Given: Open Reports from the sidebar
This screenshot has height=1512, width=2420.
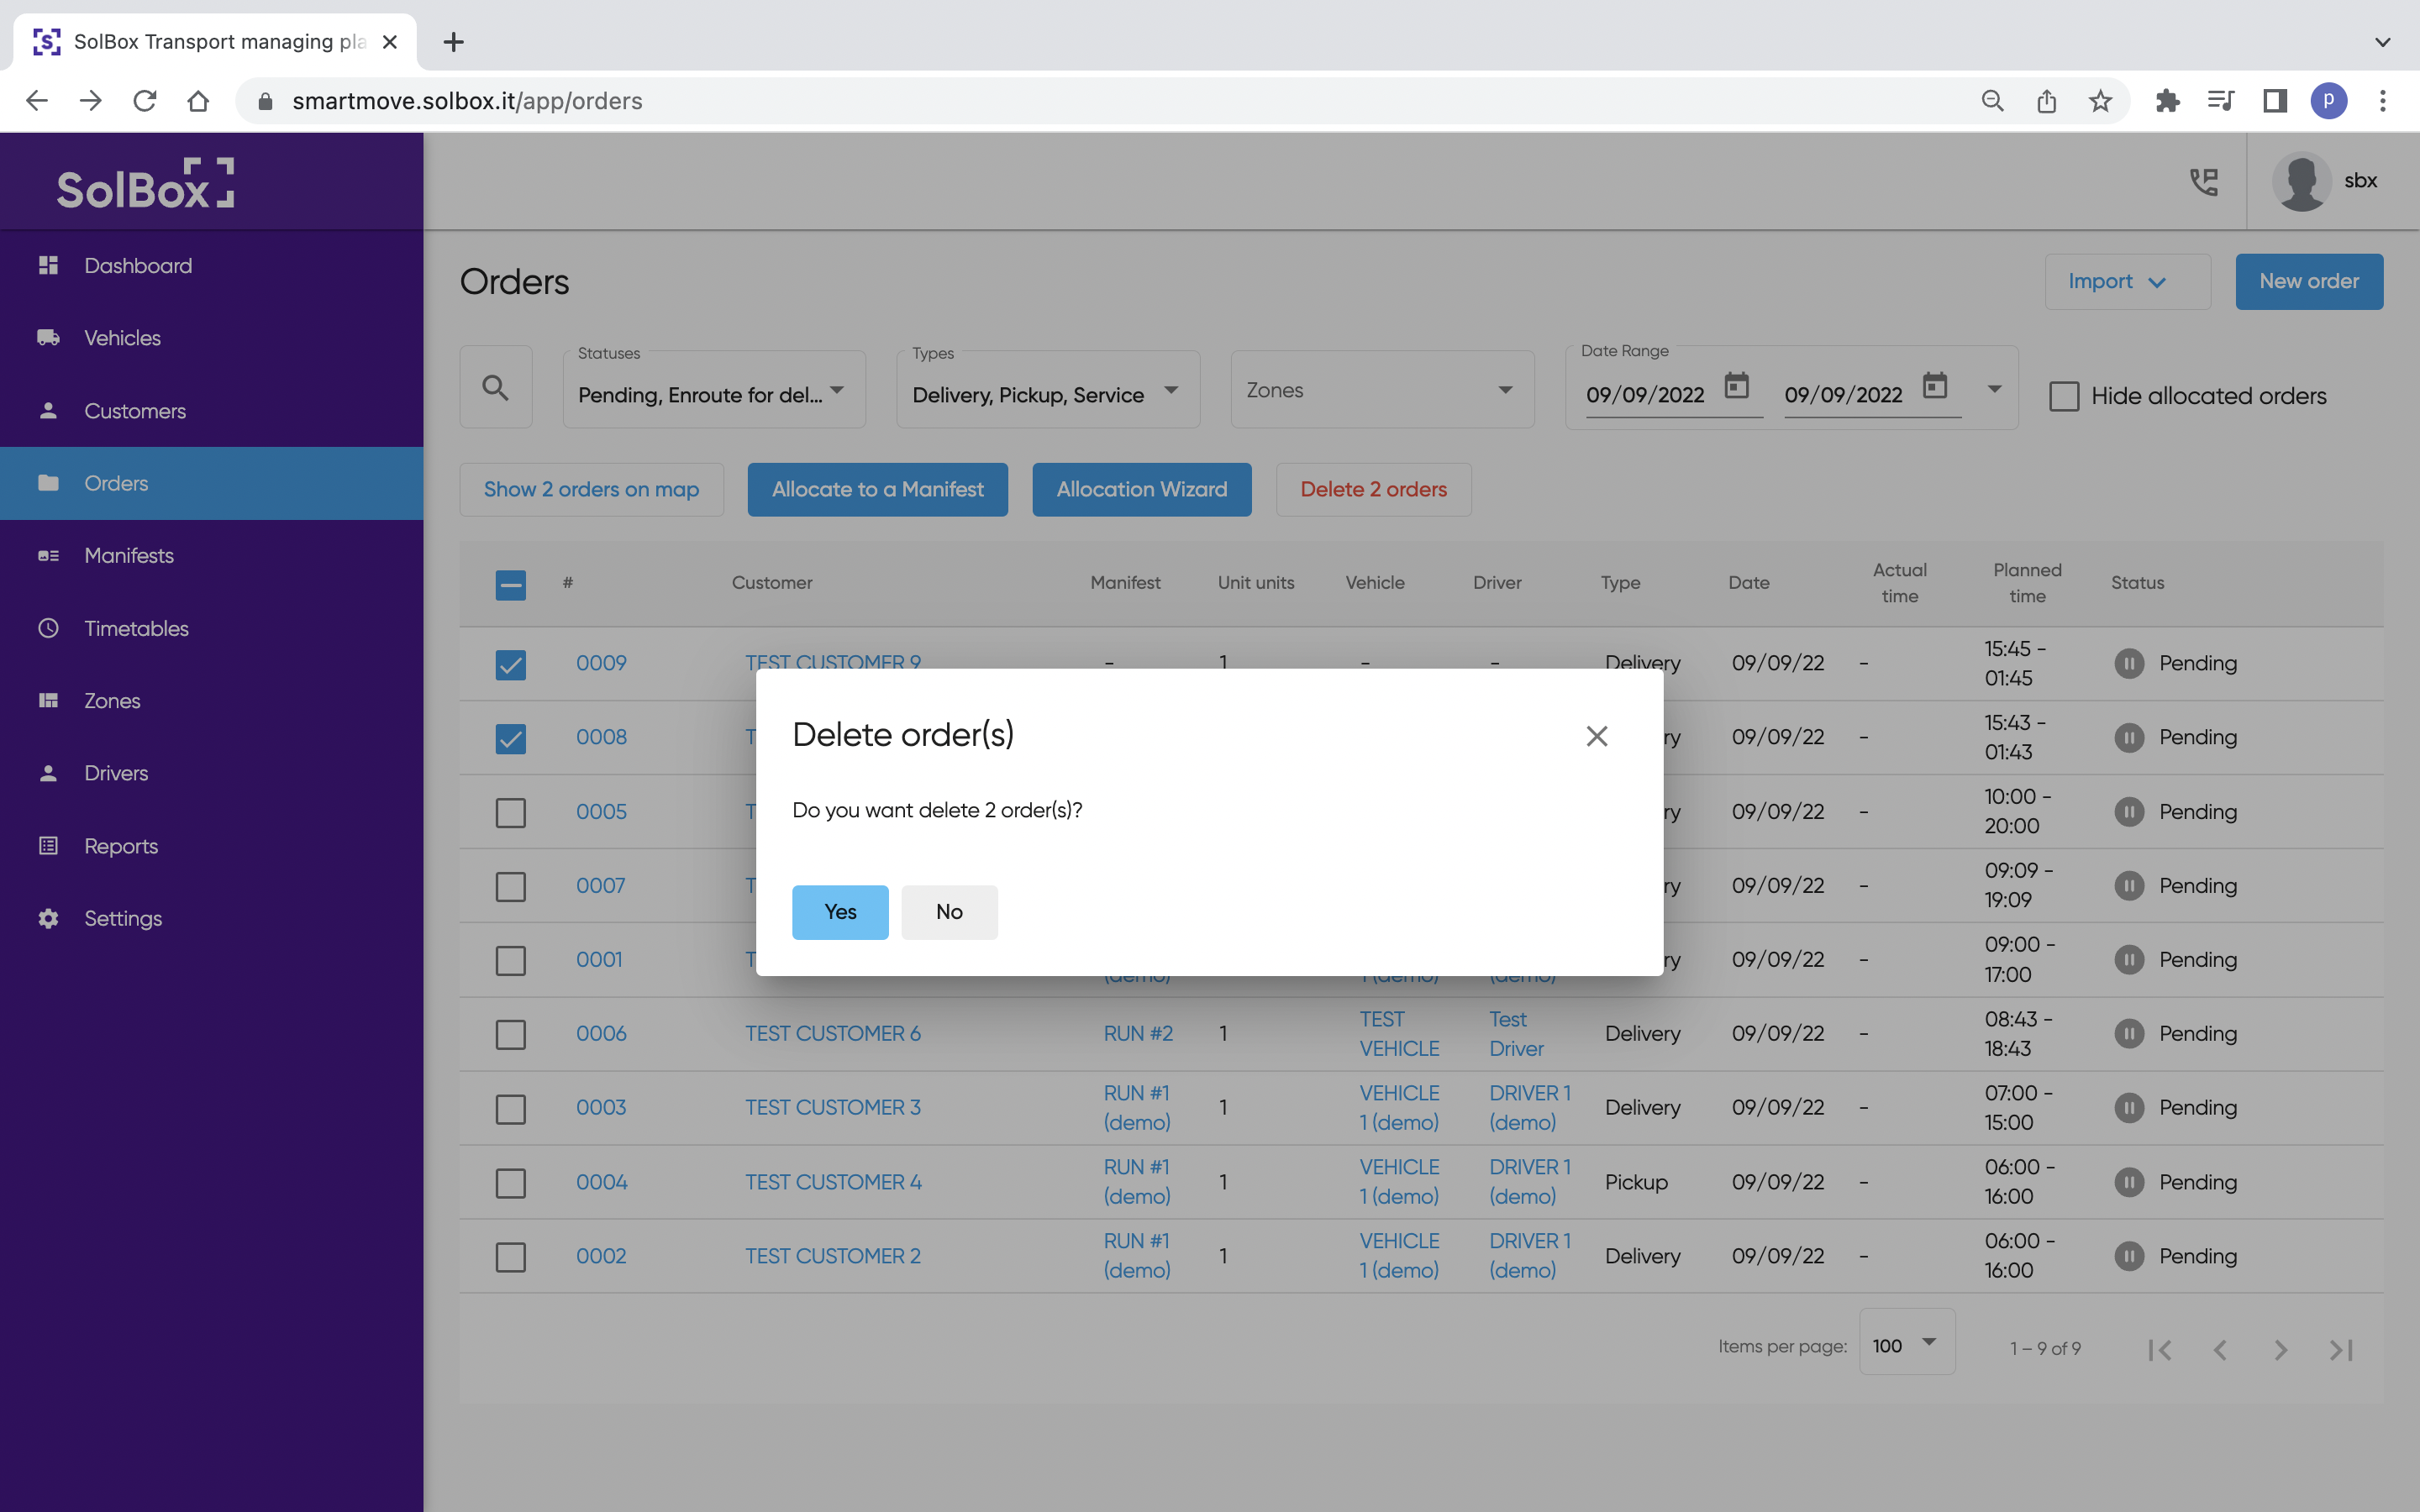Looking at the screenshot, I should (x=211, y=846).
